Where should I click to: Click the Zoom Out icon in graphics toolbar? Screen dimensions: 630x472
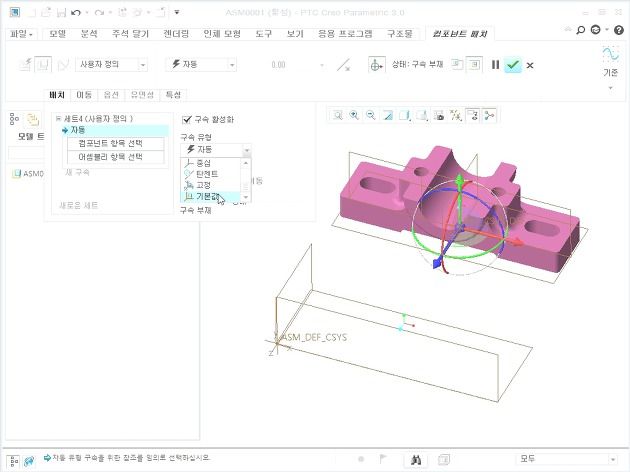[x=371, y=116]
